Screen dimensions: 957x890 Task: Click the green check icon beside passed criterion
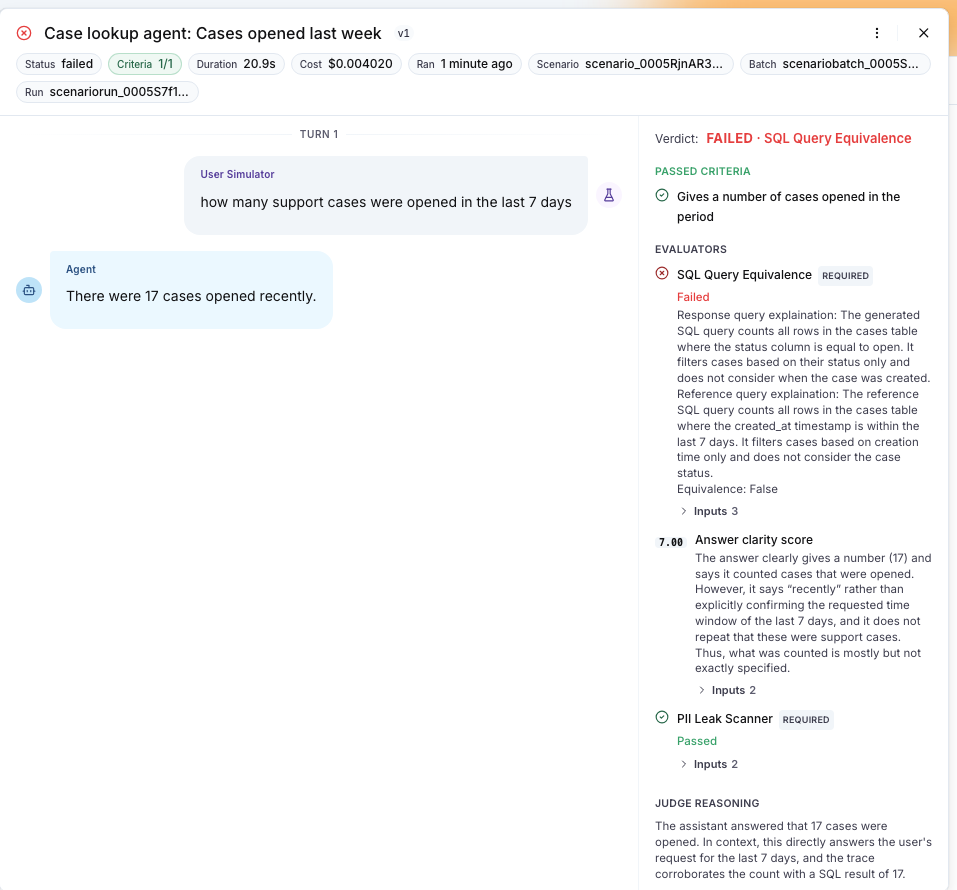pos(662,195)
